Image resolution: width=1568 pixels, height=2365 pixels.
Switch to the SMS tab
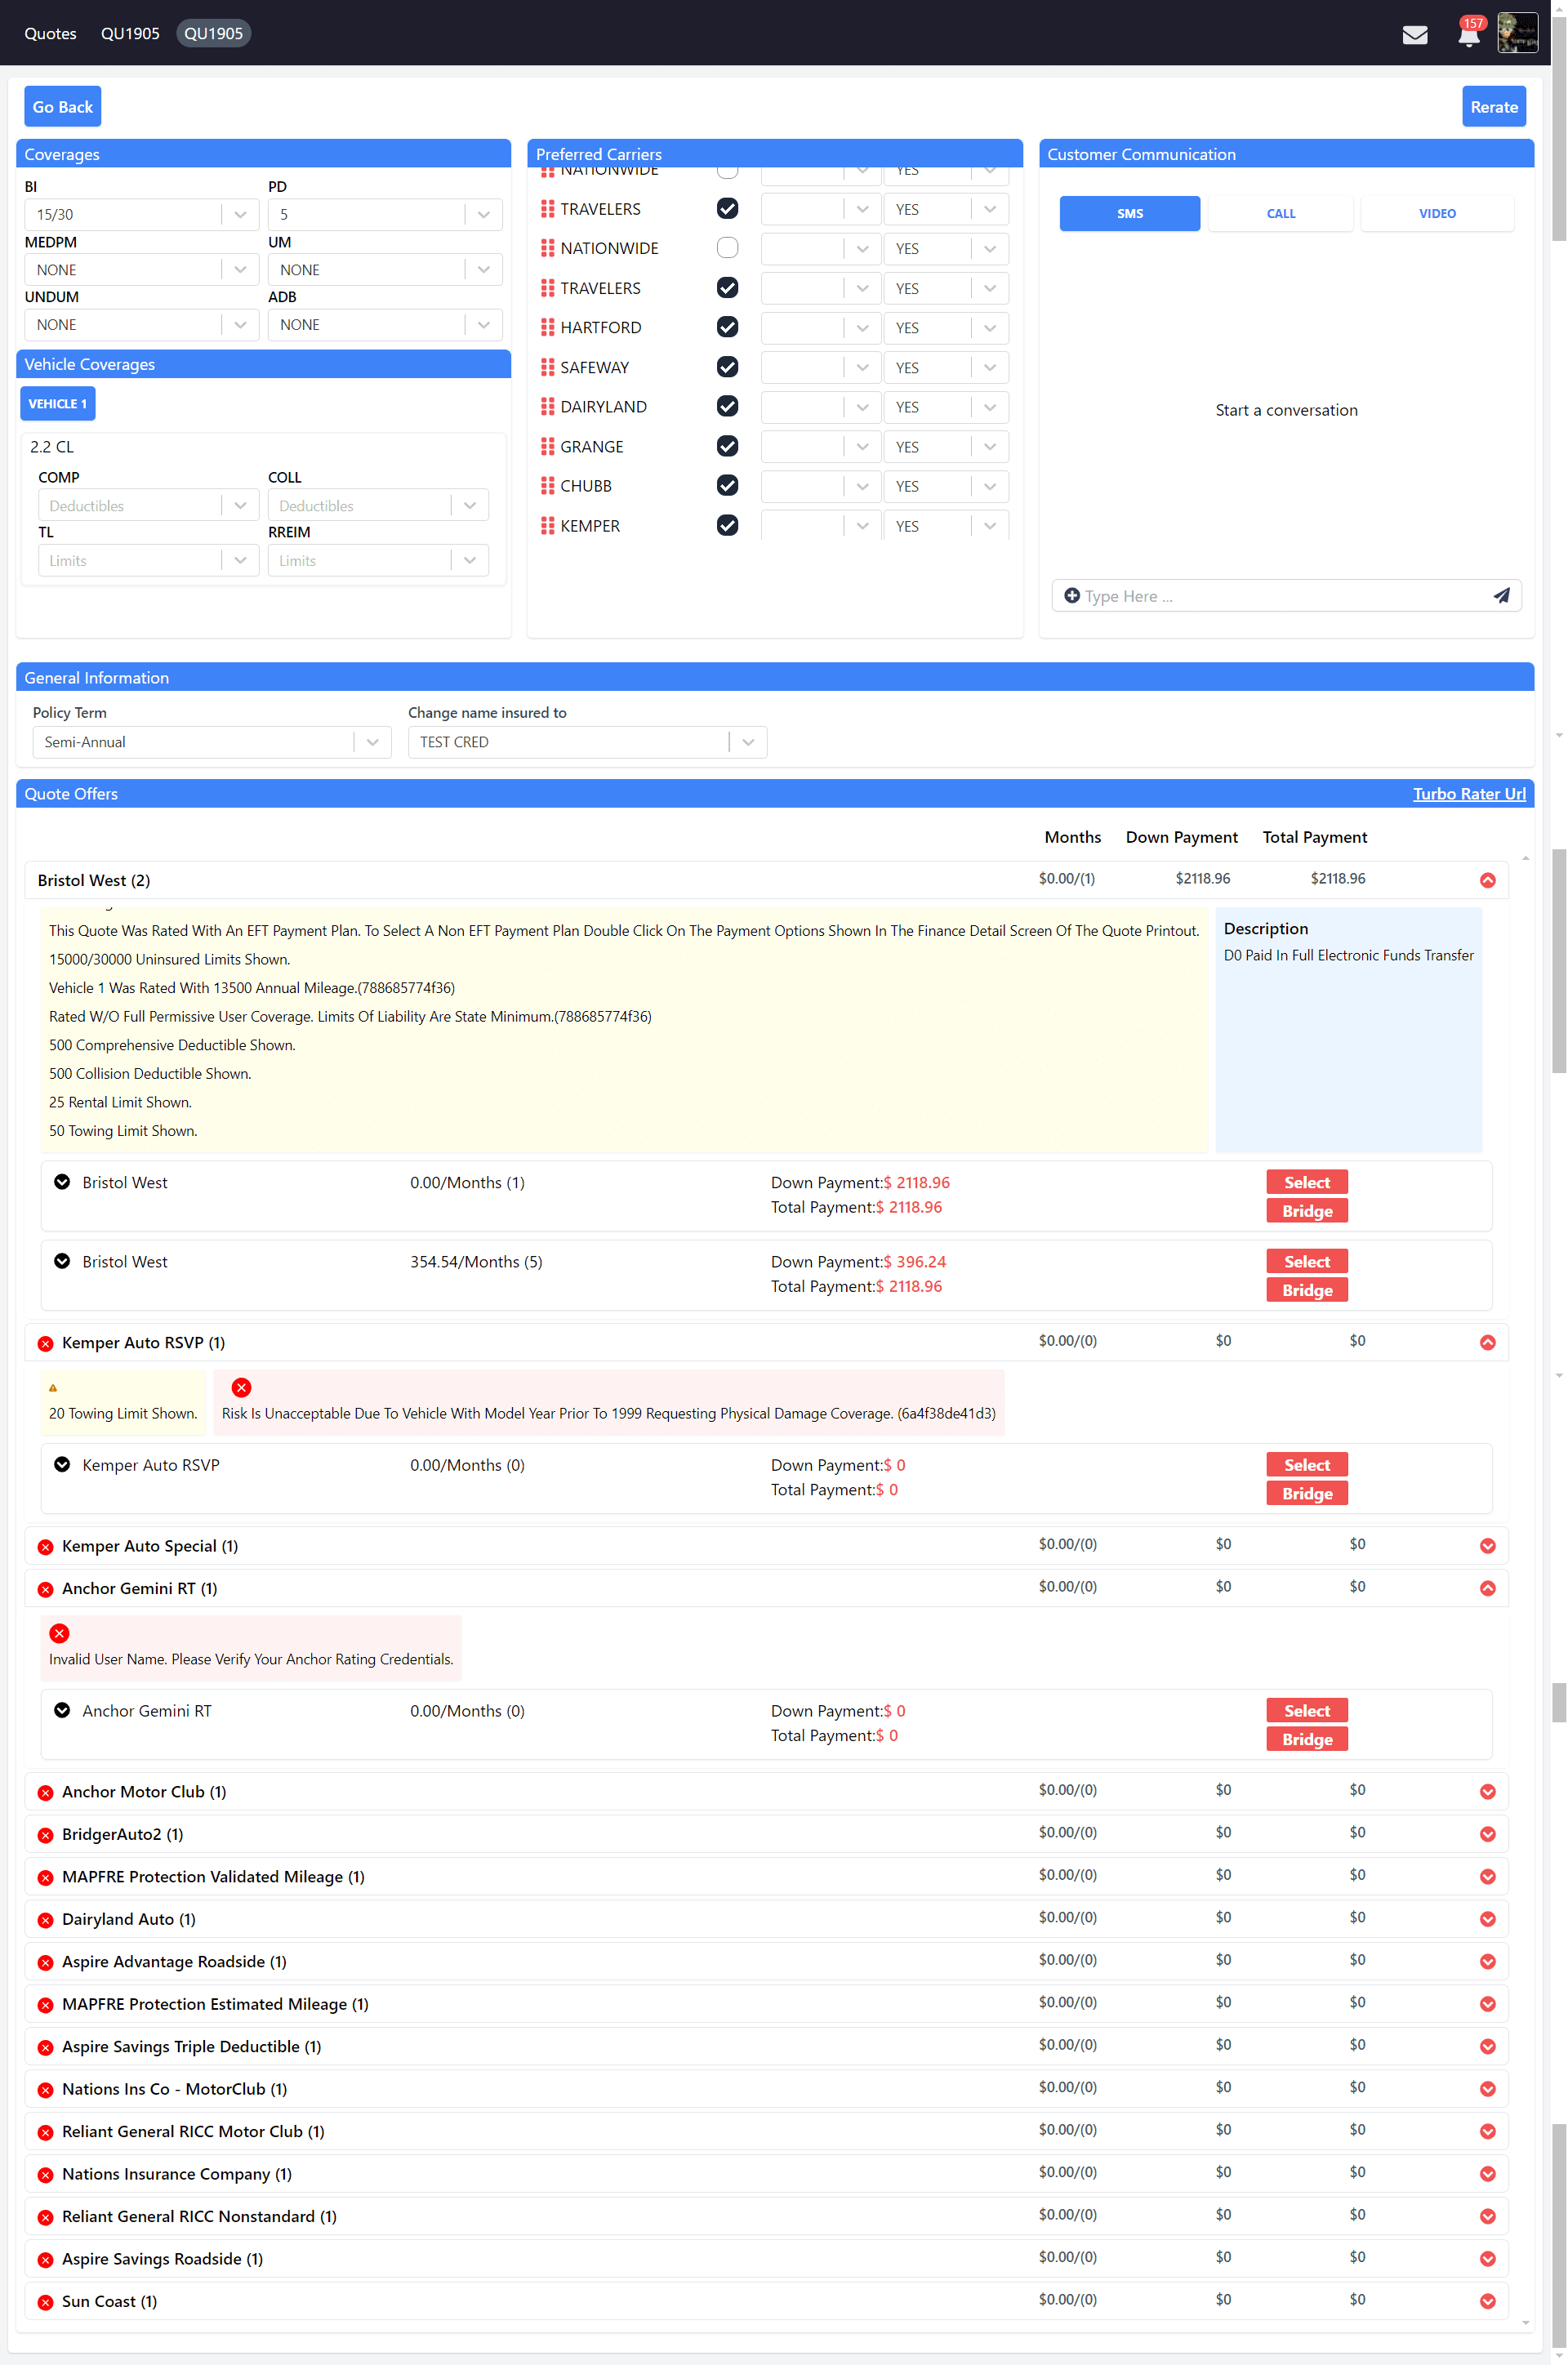coord(1129,213)
